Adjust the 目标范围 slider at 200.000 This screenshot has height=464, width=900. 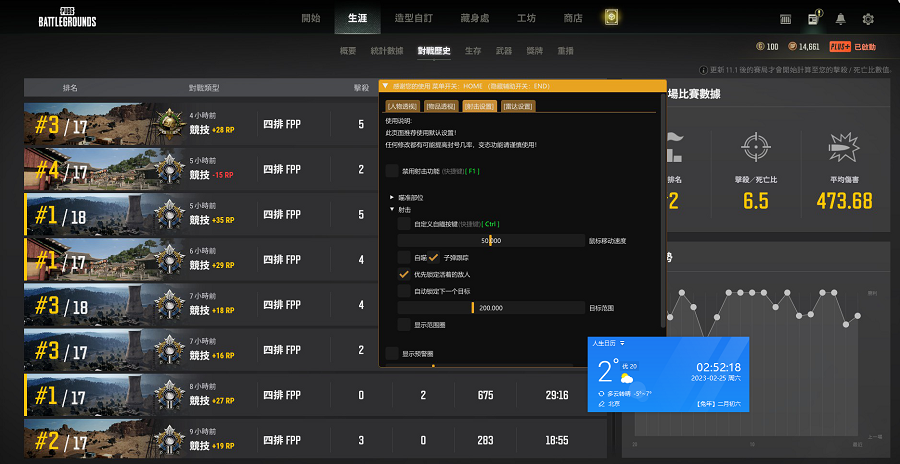click(491, 308)
